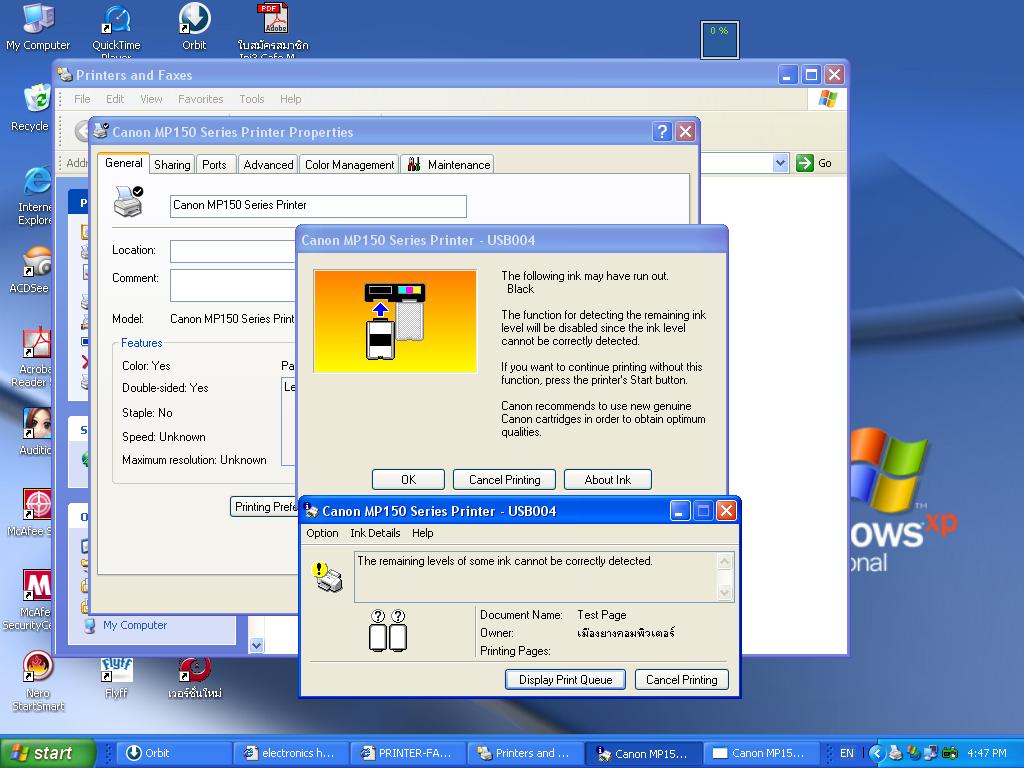The image size is (1024, 768).
Task: Open McAfee SecurityCenter desktop icon
Action: click(29, 600)
